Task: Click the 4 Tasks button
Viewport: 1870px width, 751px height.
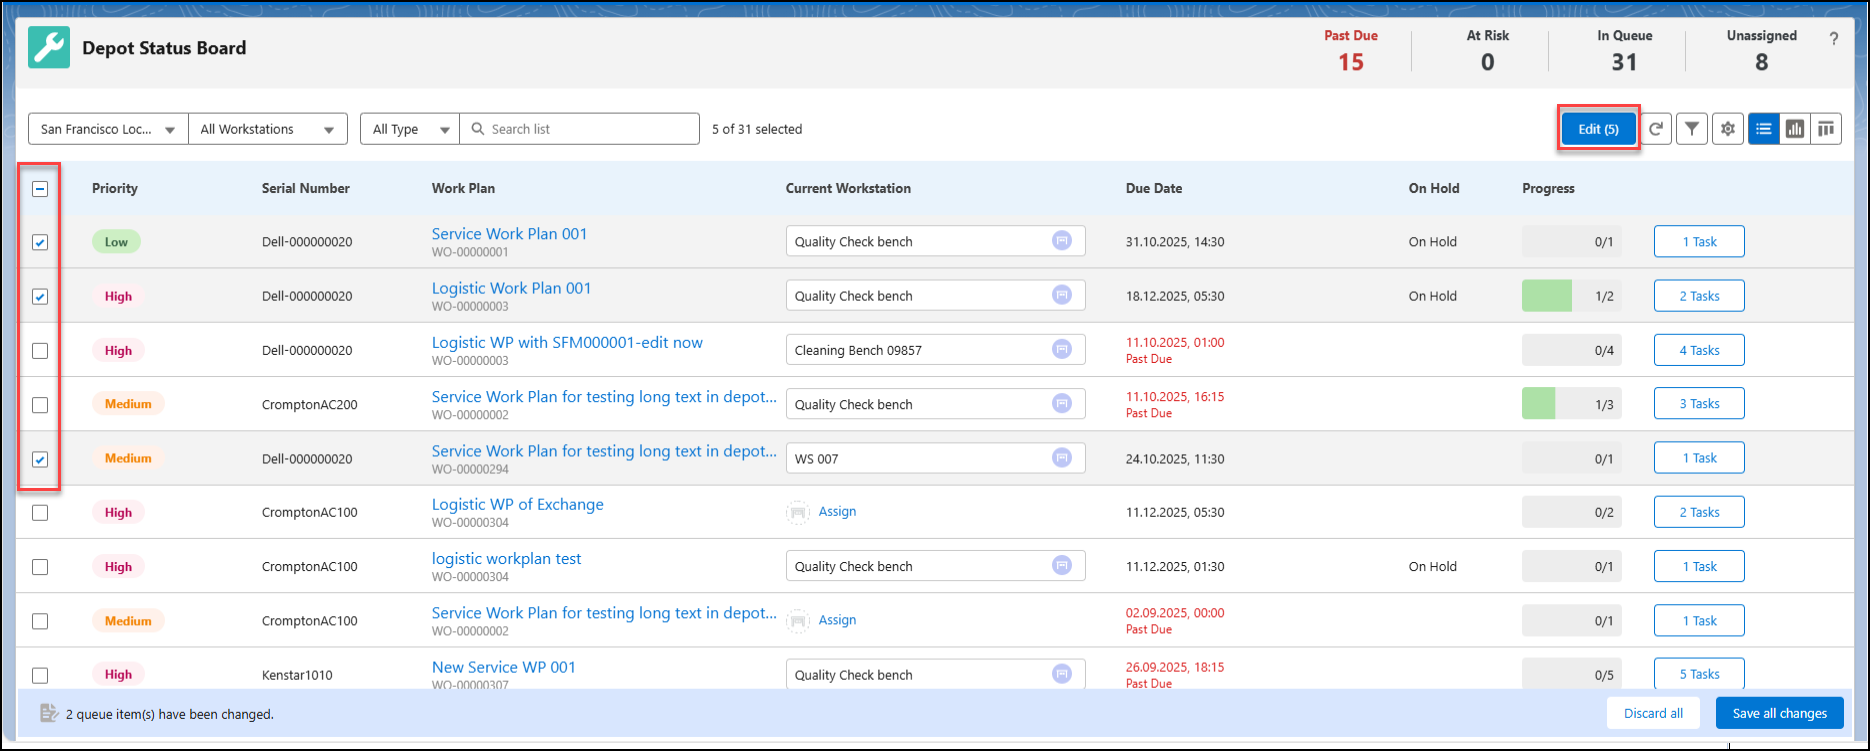Action: point(1699,350)
